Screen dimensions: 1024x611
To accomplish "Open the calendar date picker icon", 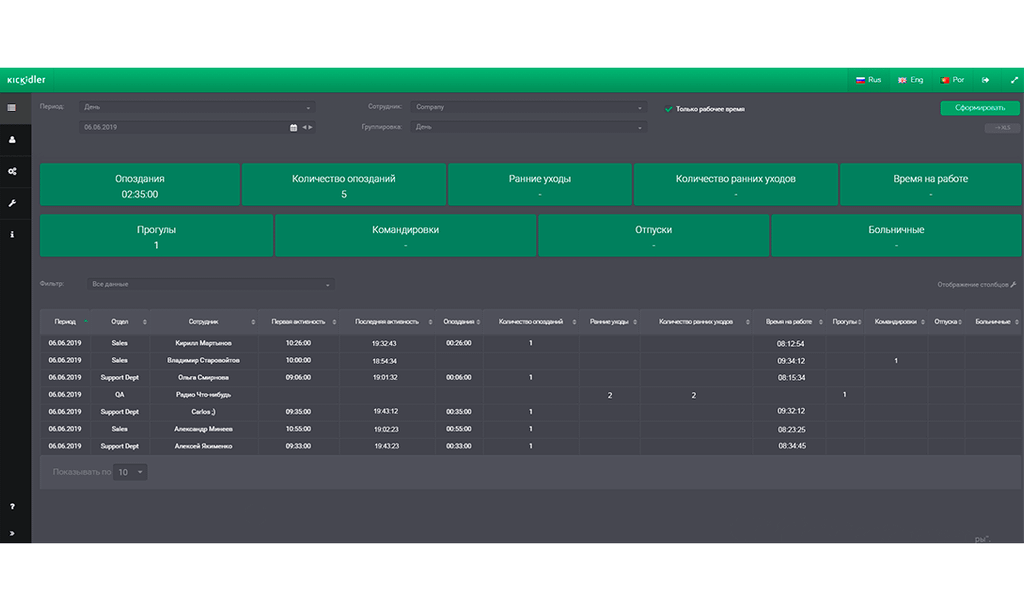I will tap(293, 127).
